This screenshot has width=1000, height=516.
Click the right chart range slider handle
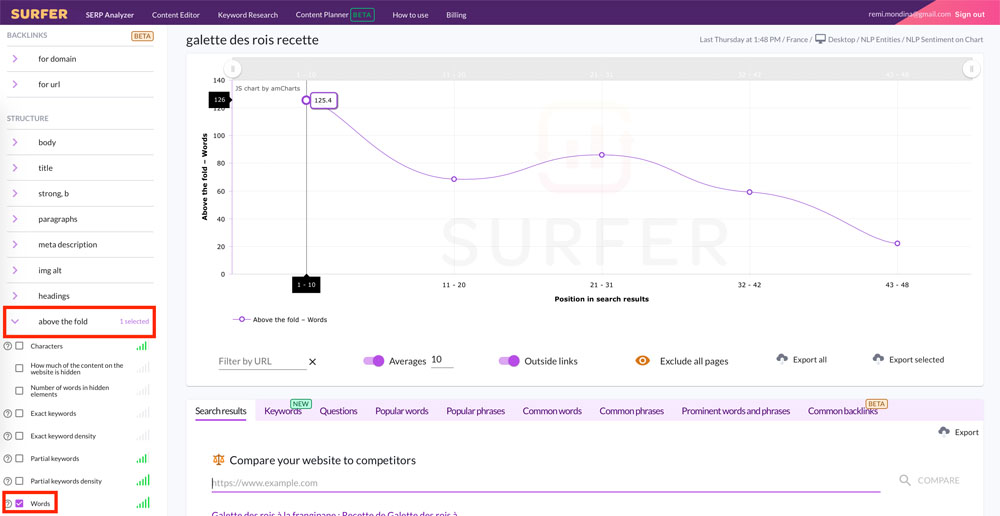click(x=971, y=68)
